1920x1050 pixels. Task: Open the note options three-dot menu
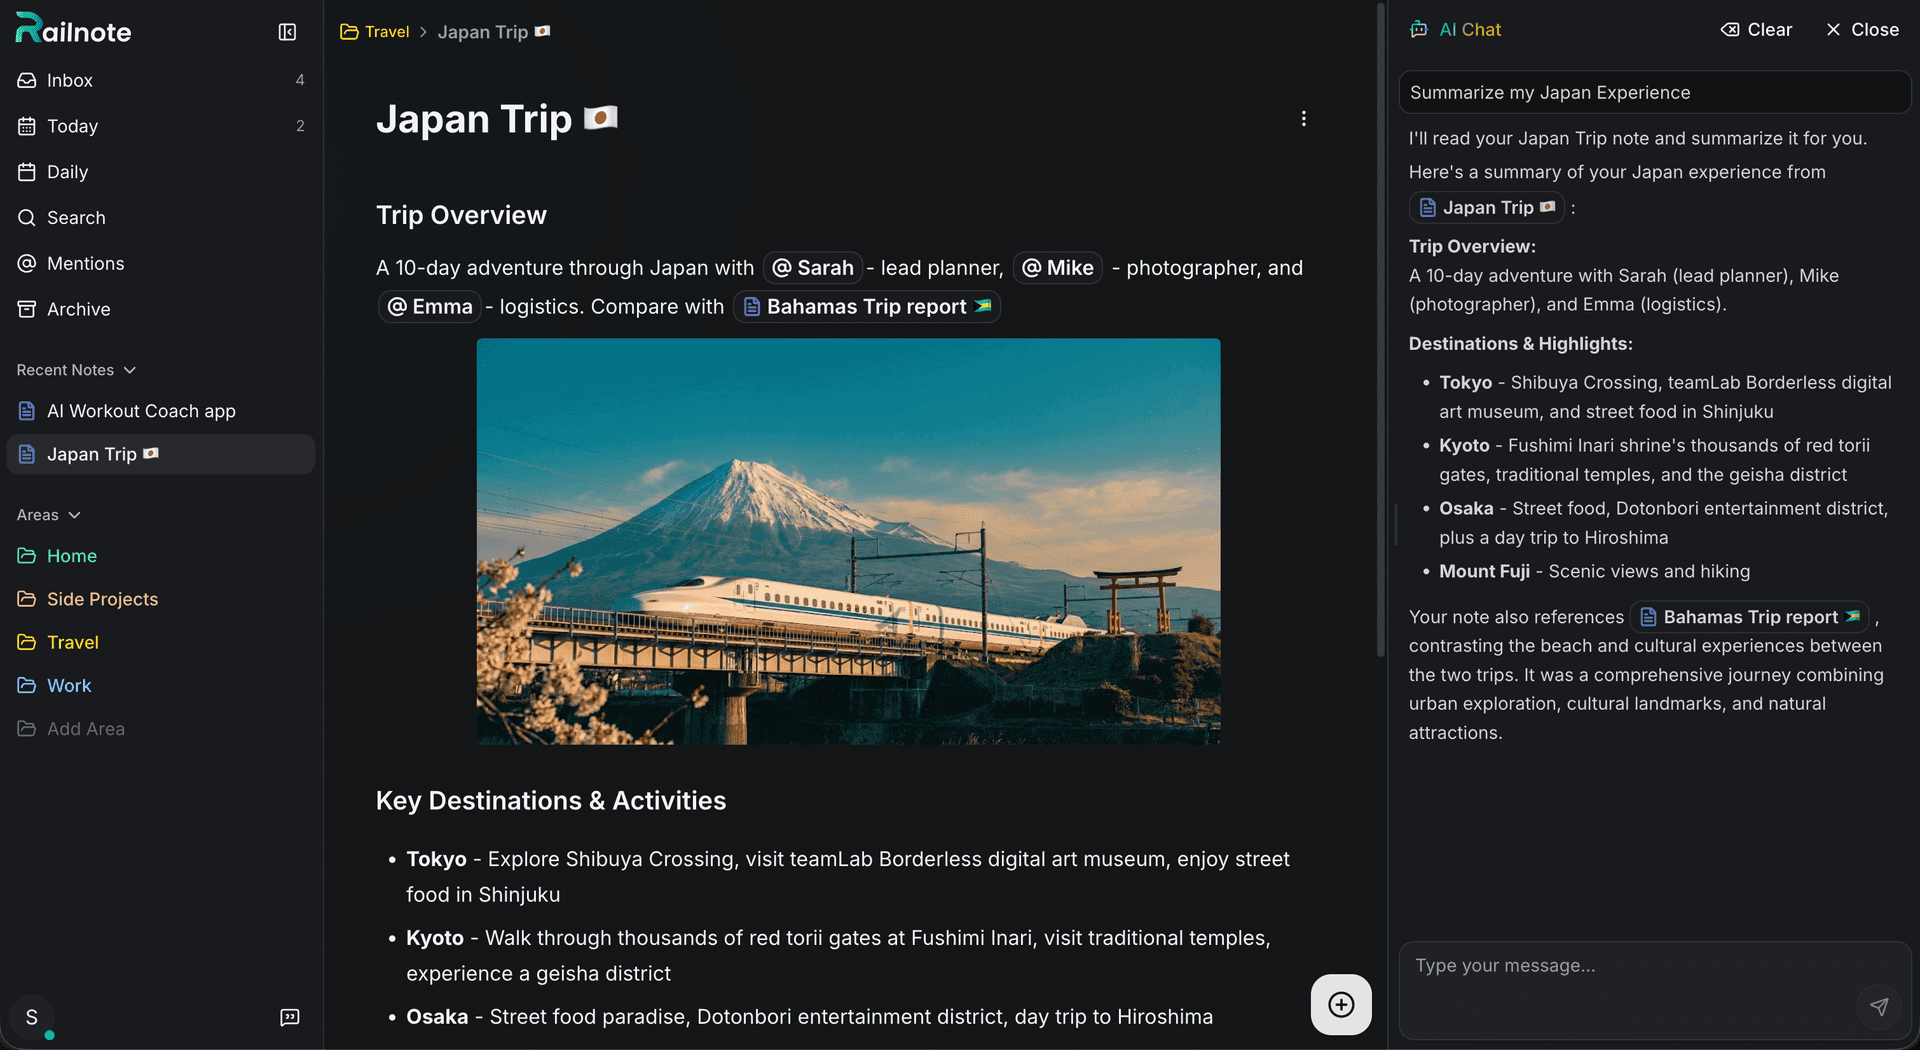click(1303, 118)
